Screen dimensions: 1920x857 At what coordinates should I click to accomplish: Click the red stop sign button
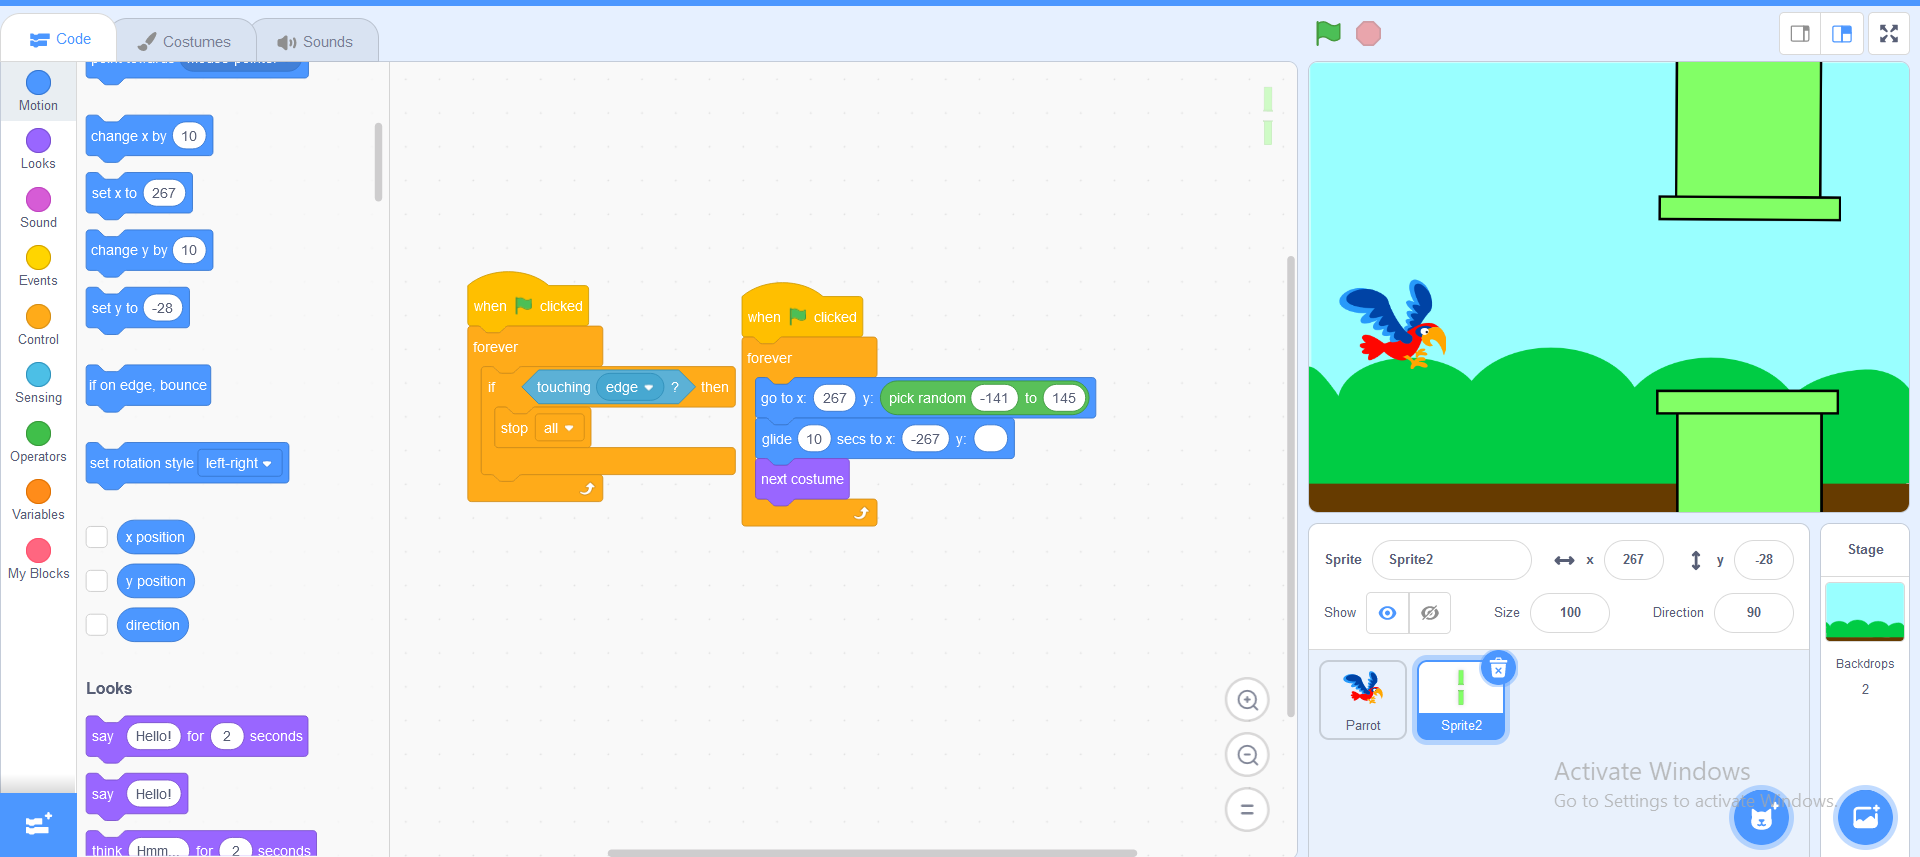[1368, 34]
